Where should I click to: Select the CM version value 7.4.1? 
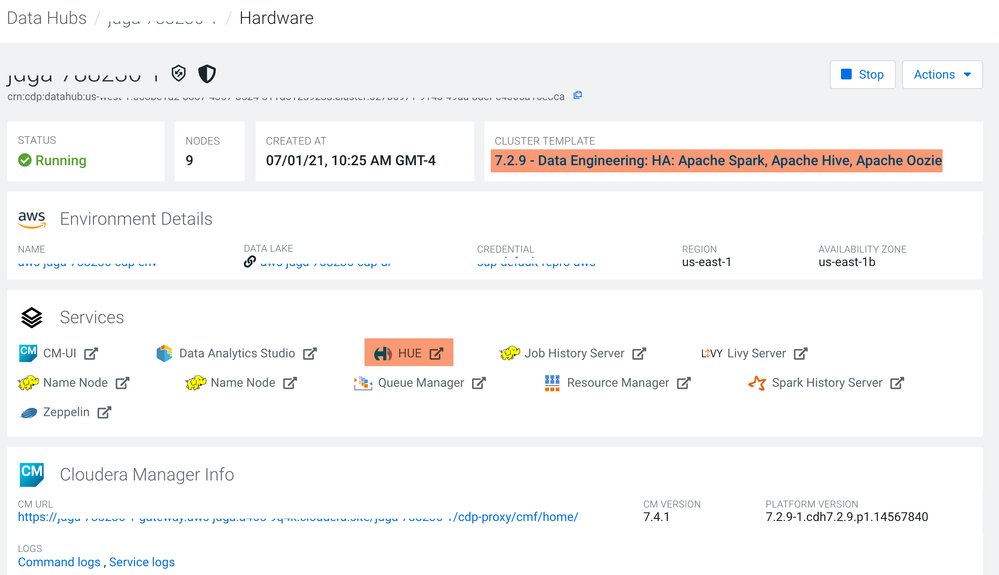(x=656, y=517)
